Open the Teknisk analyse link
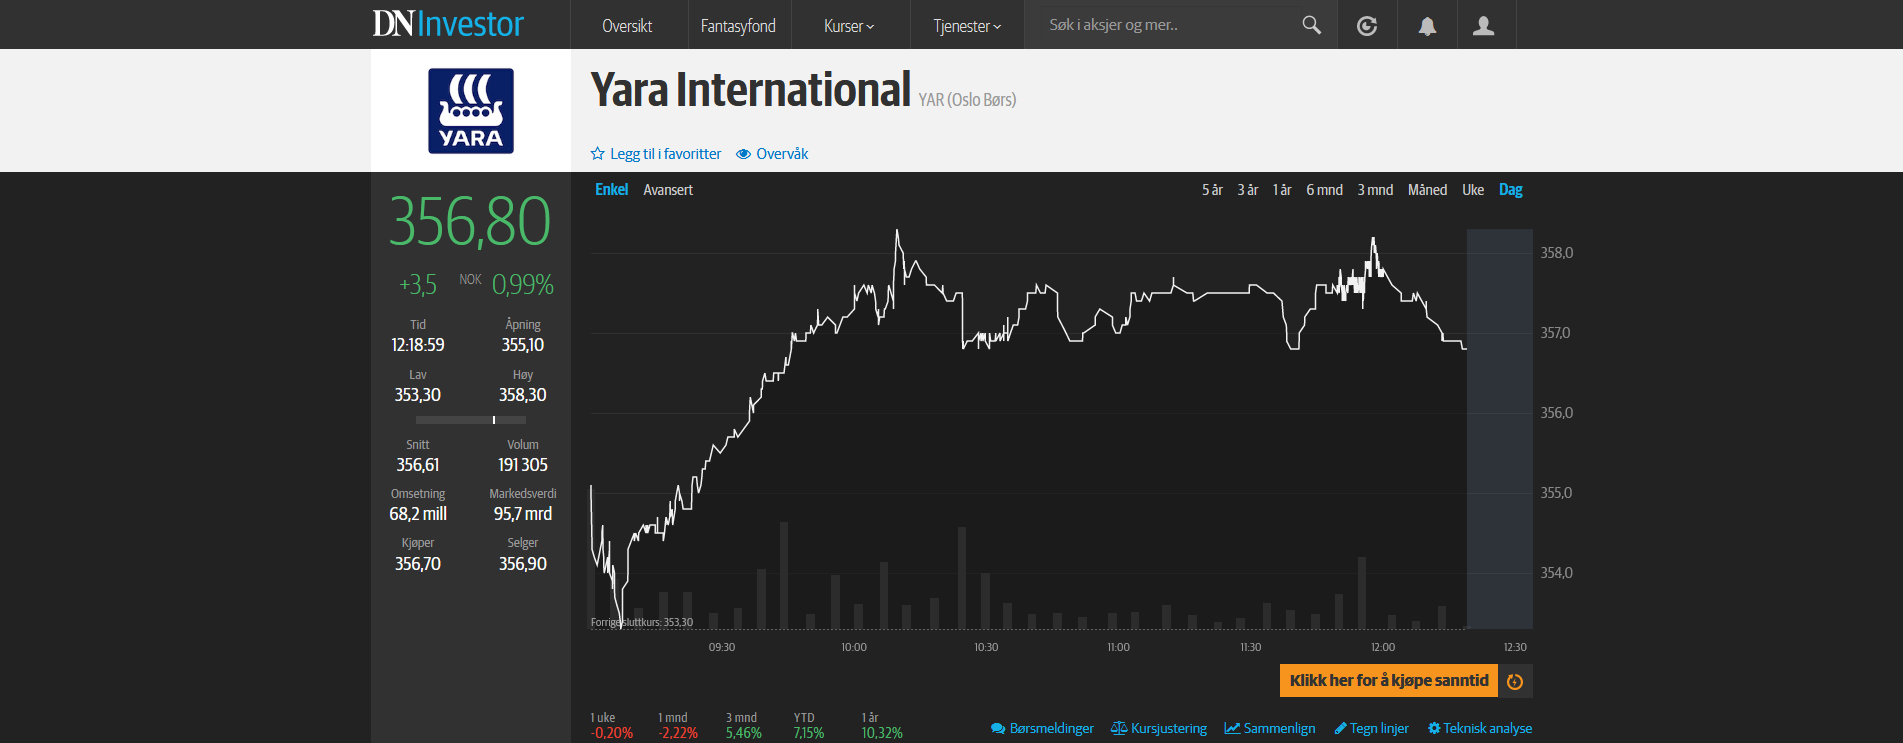 point(1487,728)
